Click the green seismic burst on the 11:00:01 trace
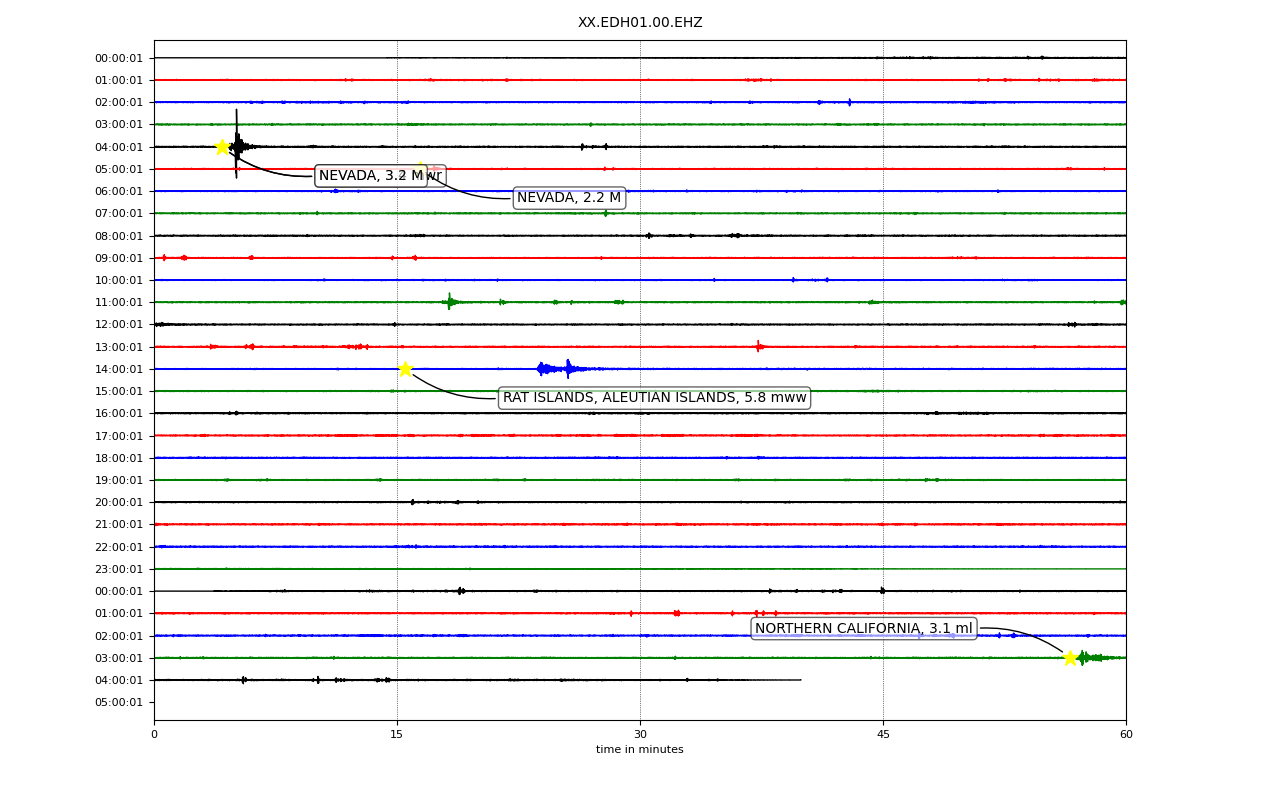Viewport: 1280px width, 800px height. (451, 301)
